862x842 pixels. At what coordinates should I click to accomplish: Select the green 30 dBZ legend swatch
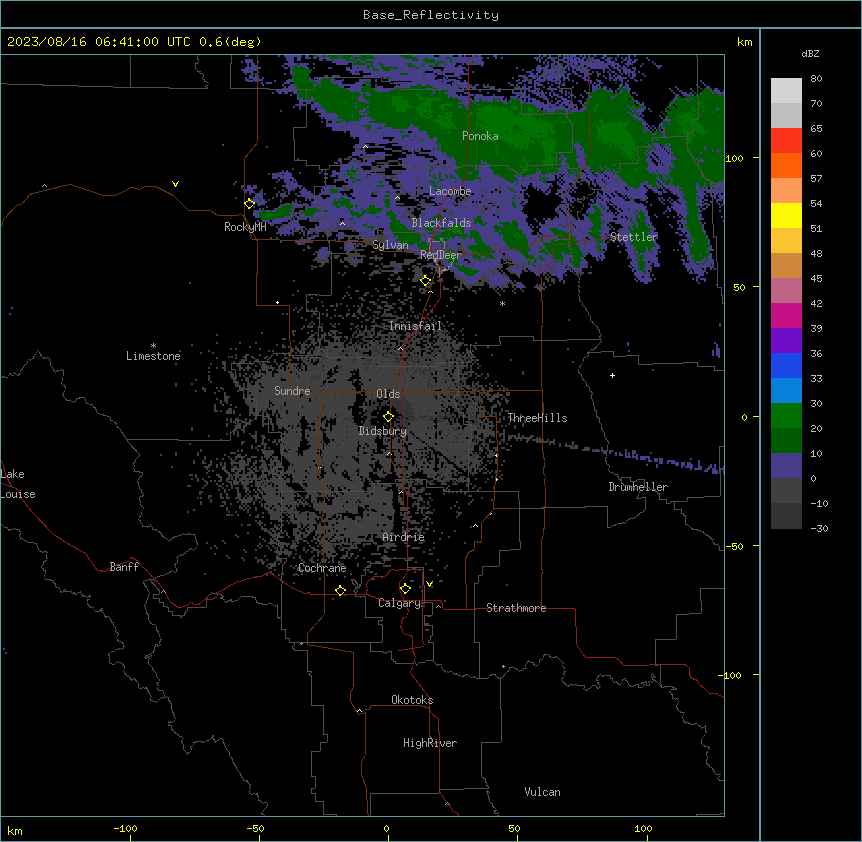tap(786, 416)
